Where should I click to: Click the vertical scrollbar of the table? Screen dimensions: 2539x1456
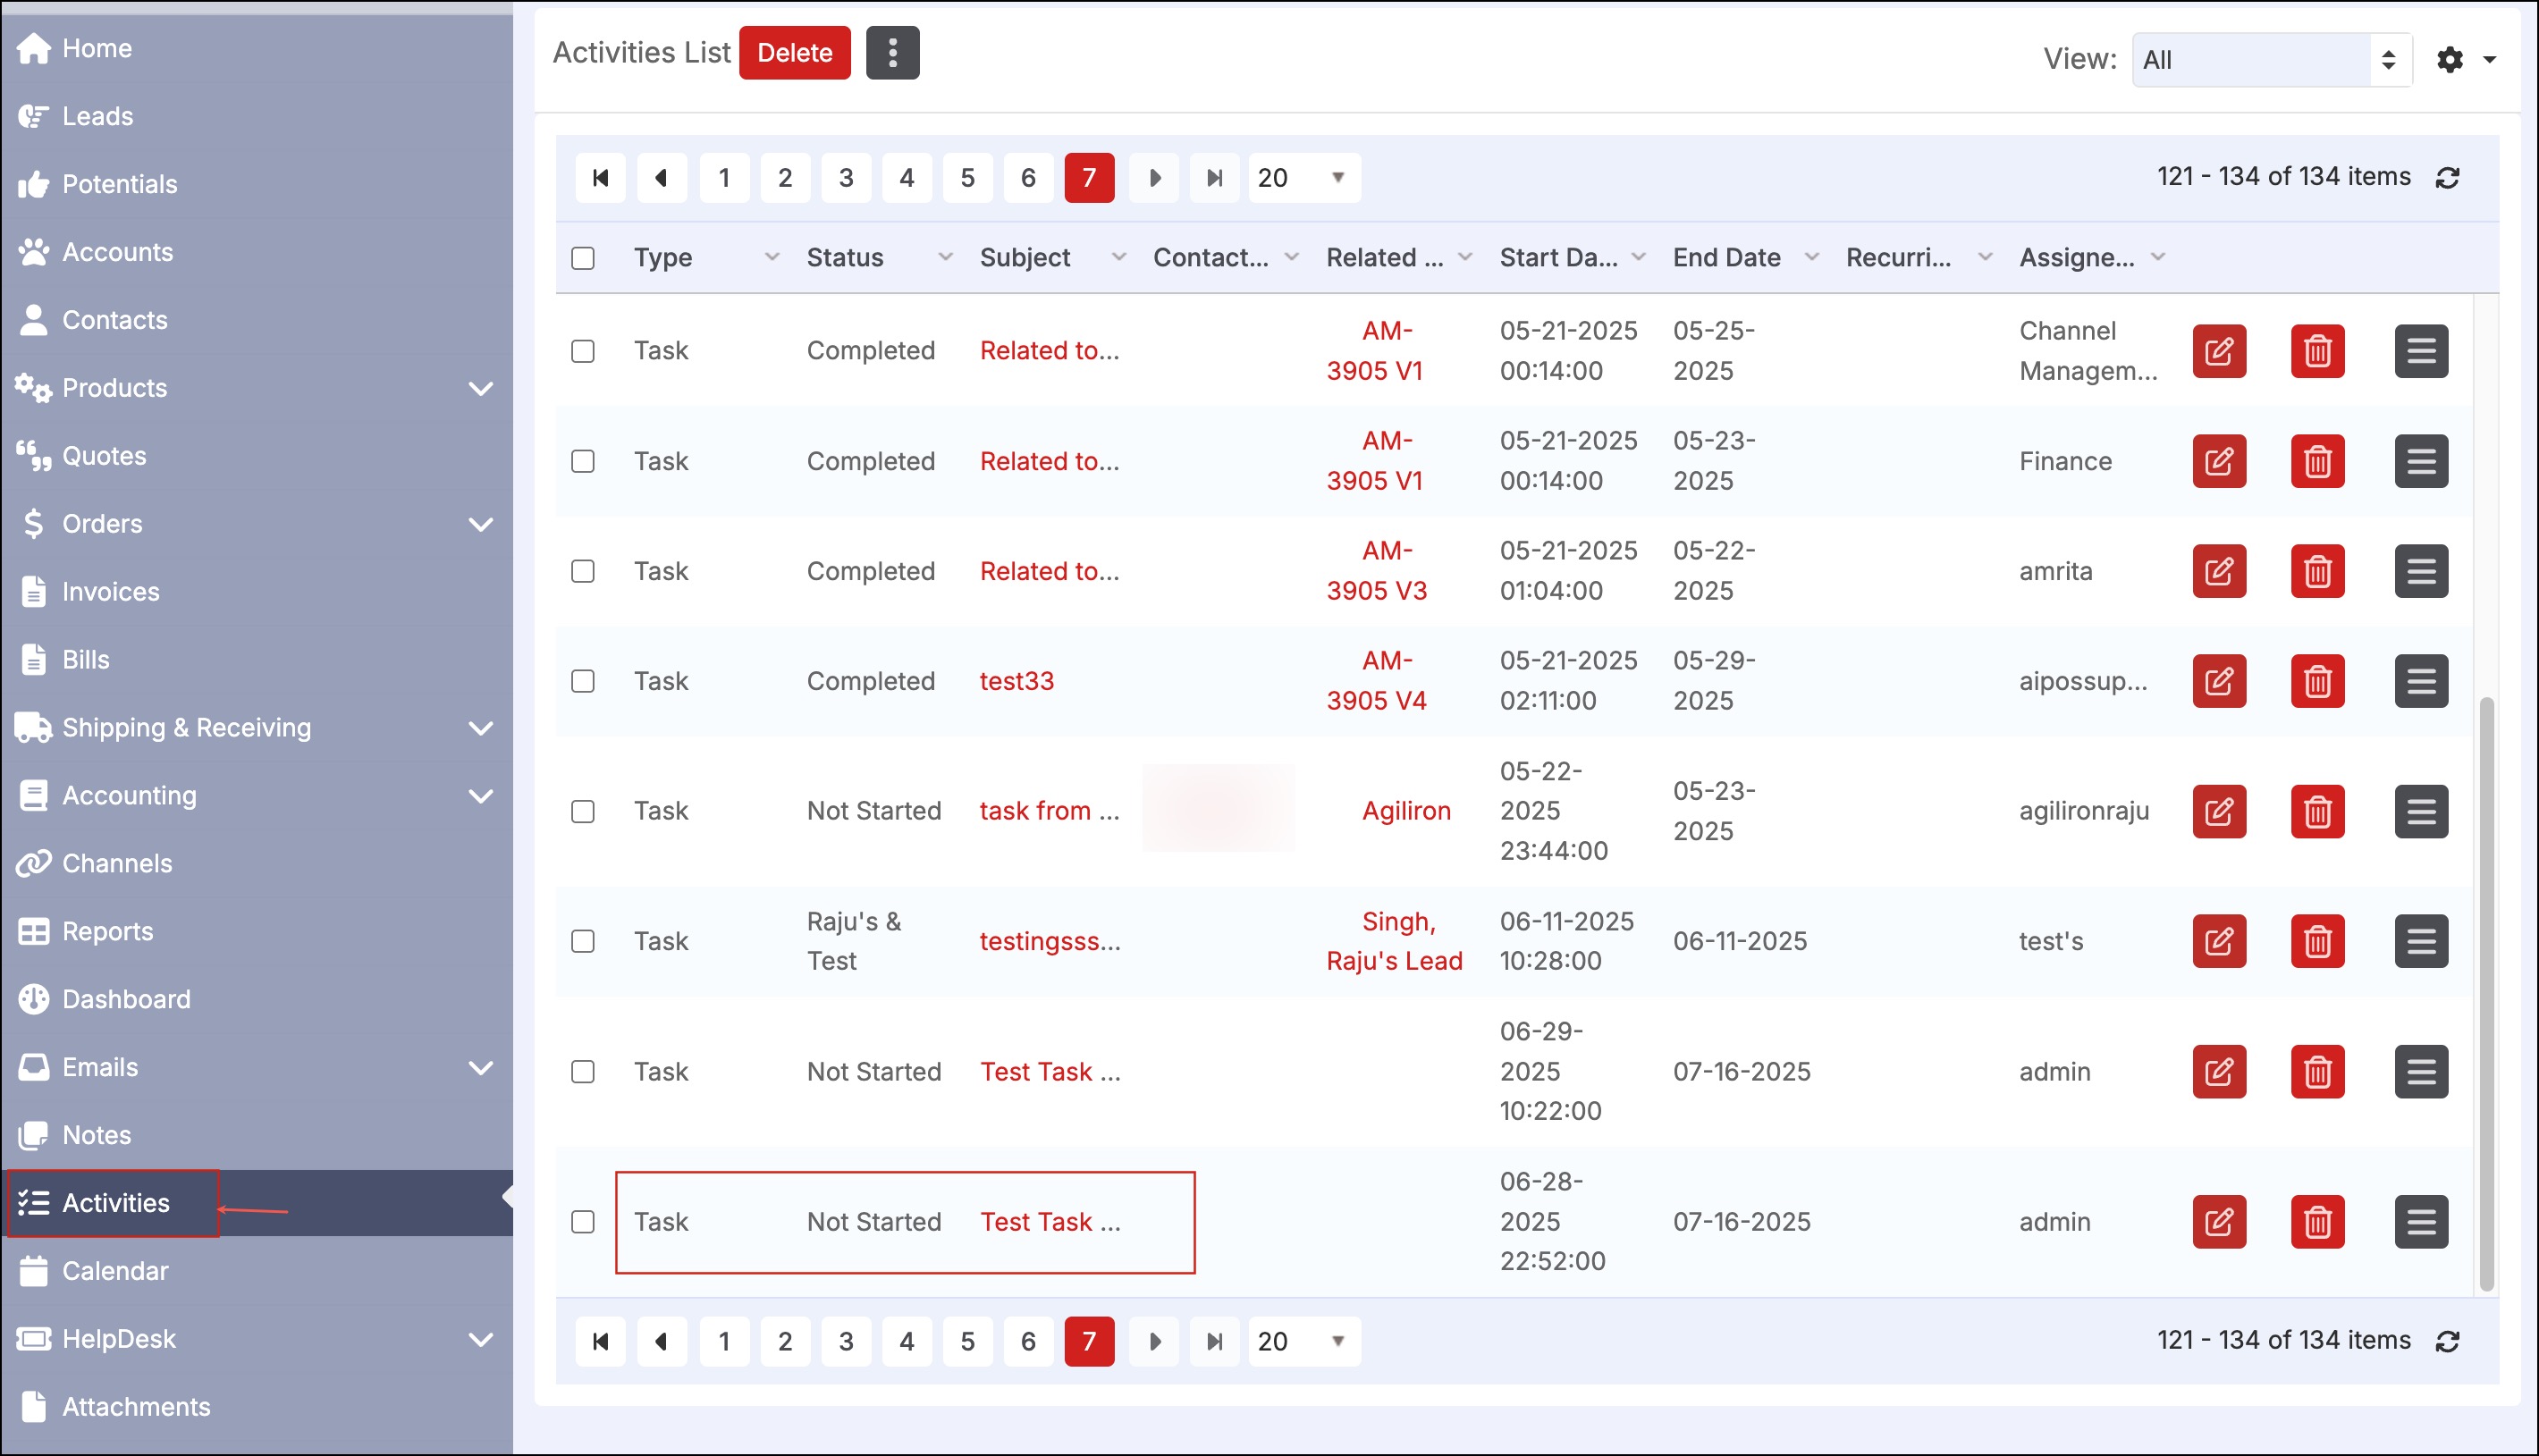[2486, 994]
